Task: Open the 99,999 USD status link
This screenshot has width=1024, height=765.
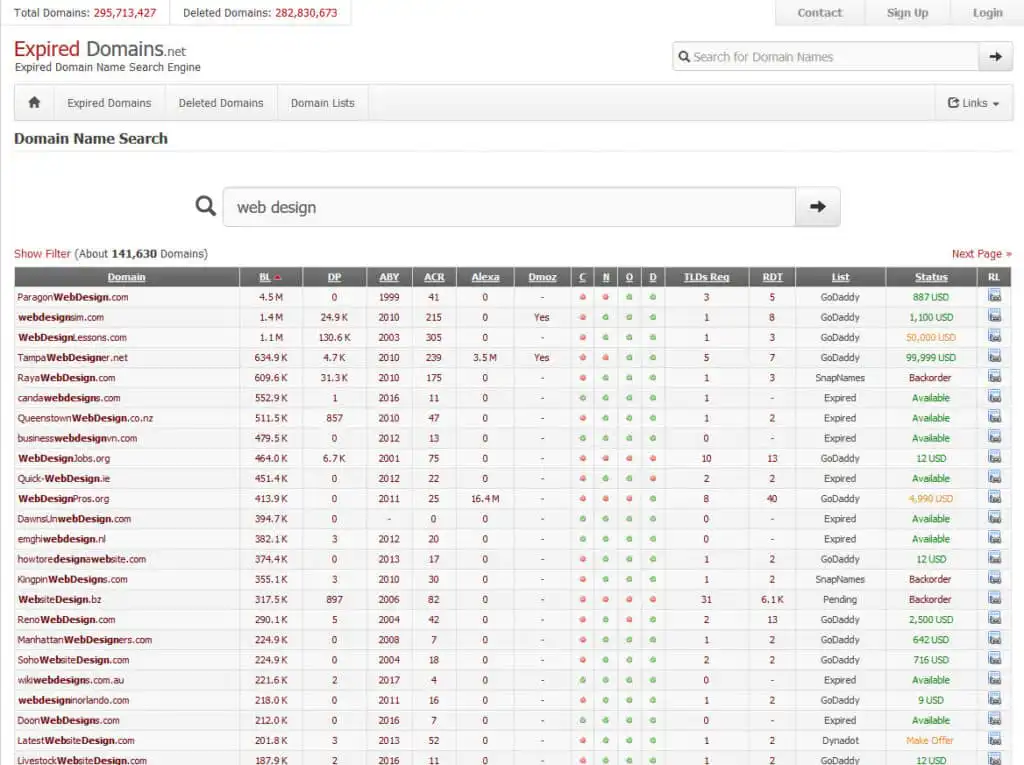Action: (931, 357)
